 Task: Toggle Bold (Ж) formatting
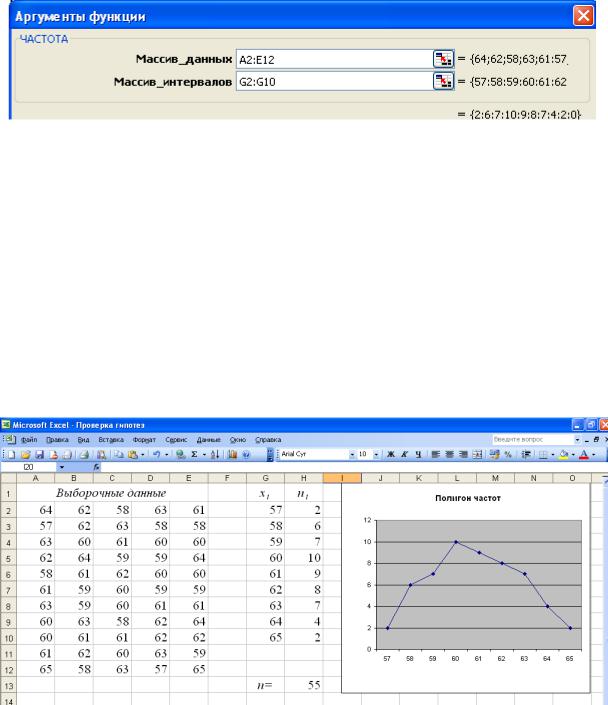click(x=391, y=454)
